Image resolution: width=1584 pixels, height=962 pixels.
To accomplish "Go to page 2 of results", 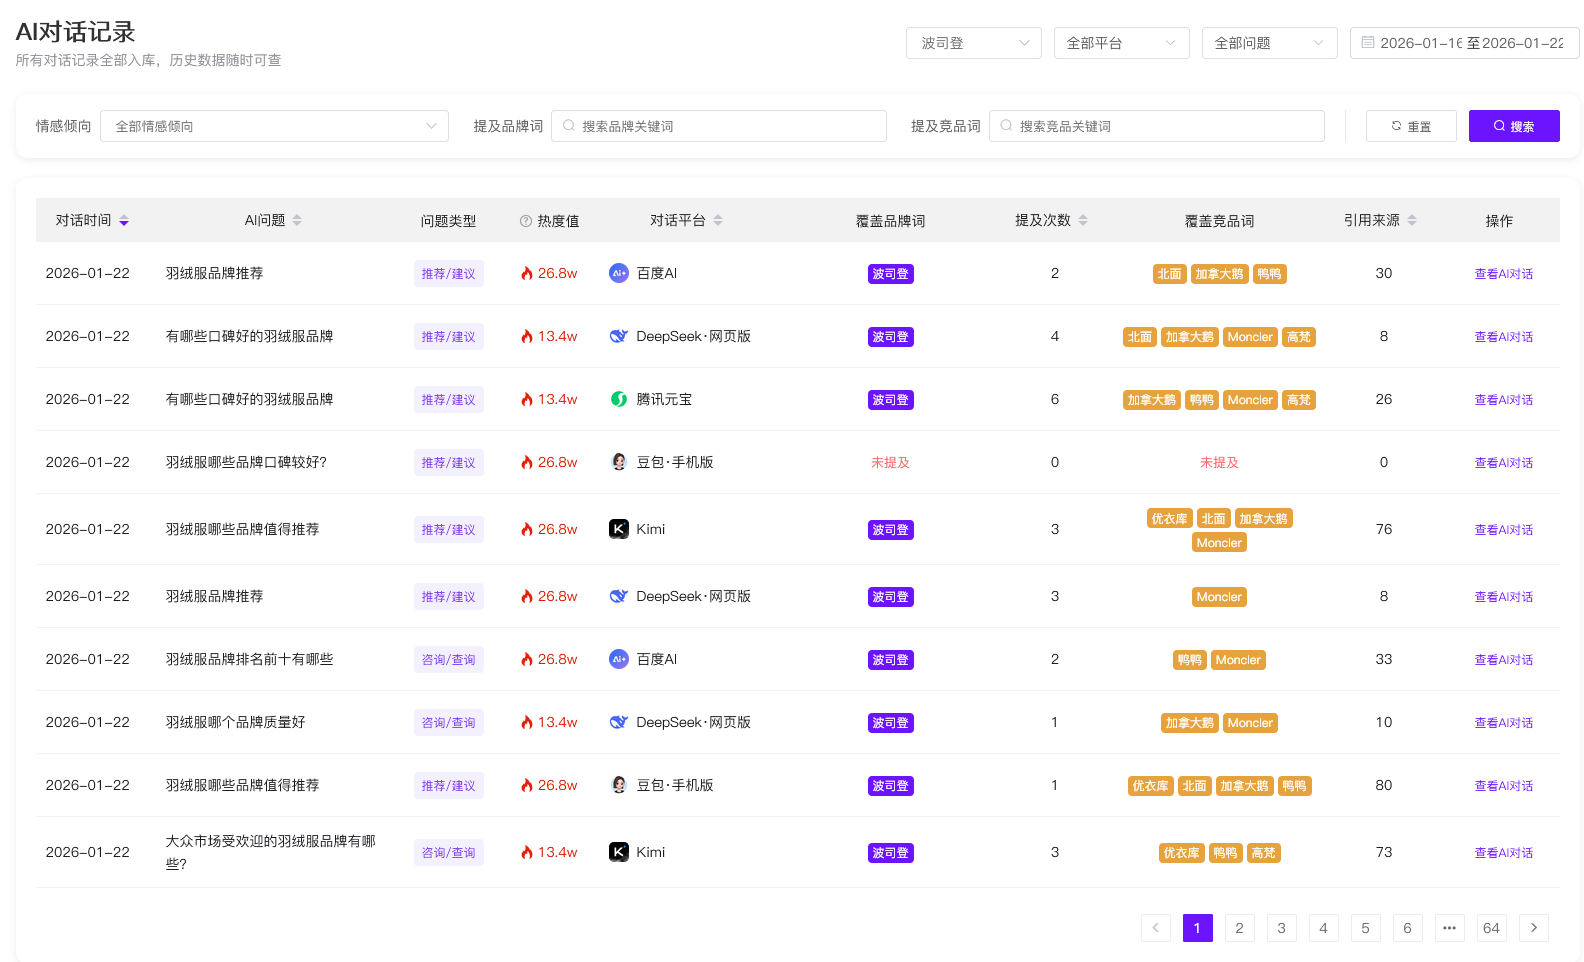I will (x=1239, y=928).
